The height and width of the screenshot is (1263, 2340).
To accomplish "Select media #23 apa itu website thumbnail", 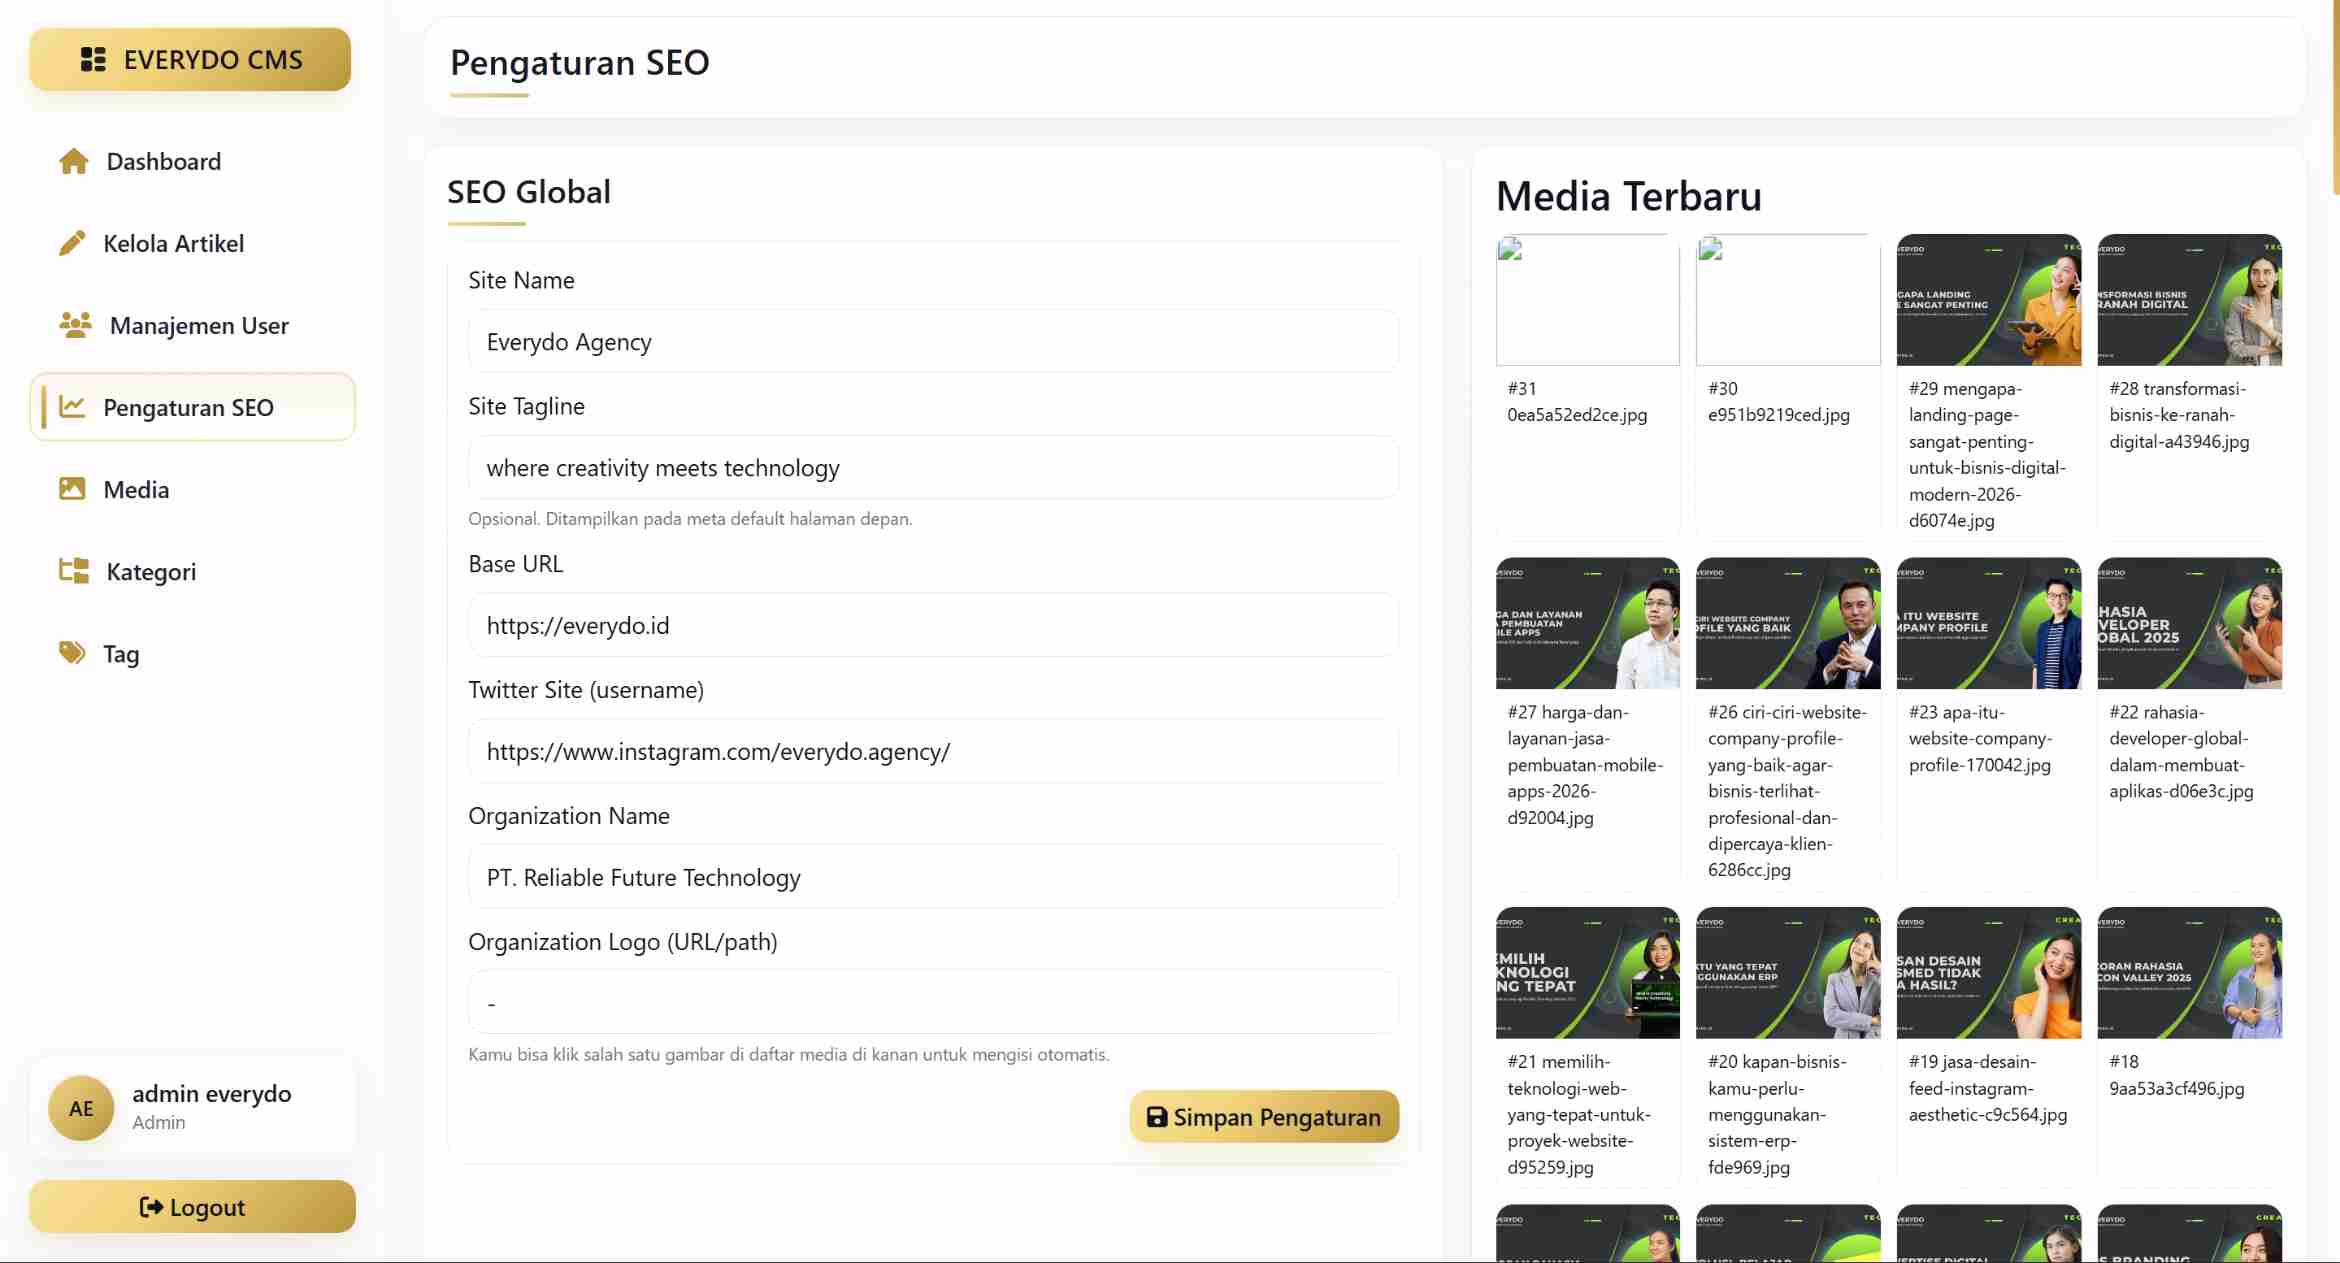I will pyautogui.click(x=1989, y=623).
